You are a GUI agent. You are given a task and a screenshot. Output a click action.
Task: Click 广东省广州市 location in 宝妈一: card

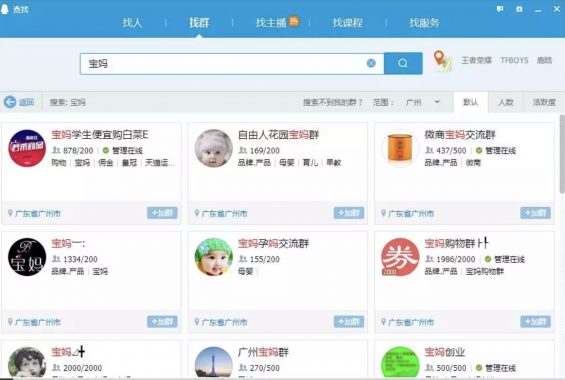(38, 322)
